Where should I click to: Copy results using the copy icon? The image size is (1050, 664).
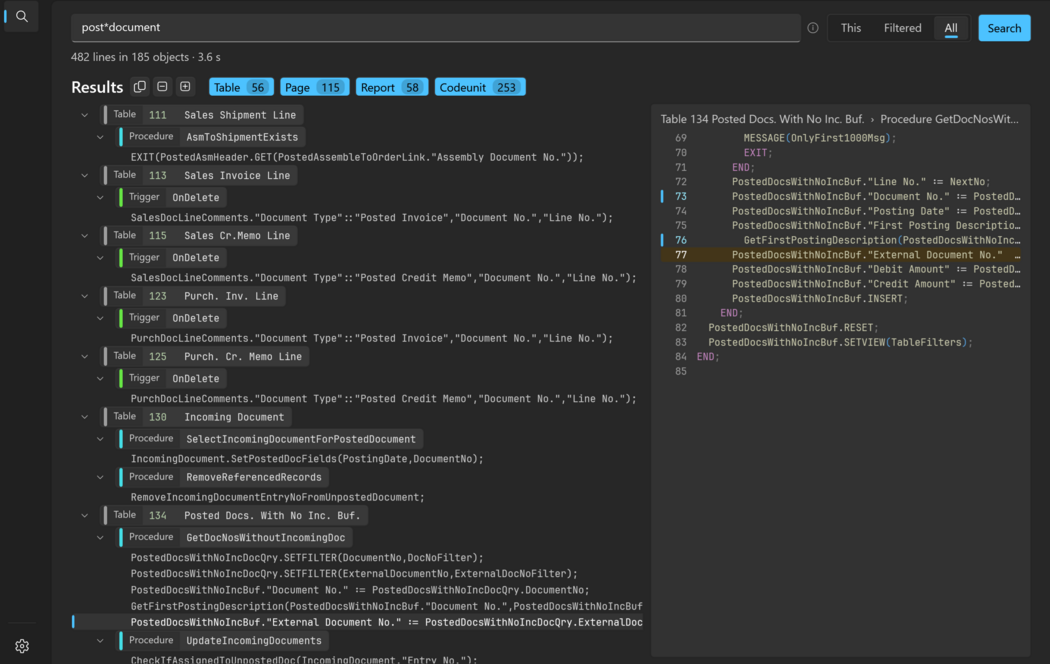[140, 87]
